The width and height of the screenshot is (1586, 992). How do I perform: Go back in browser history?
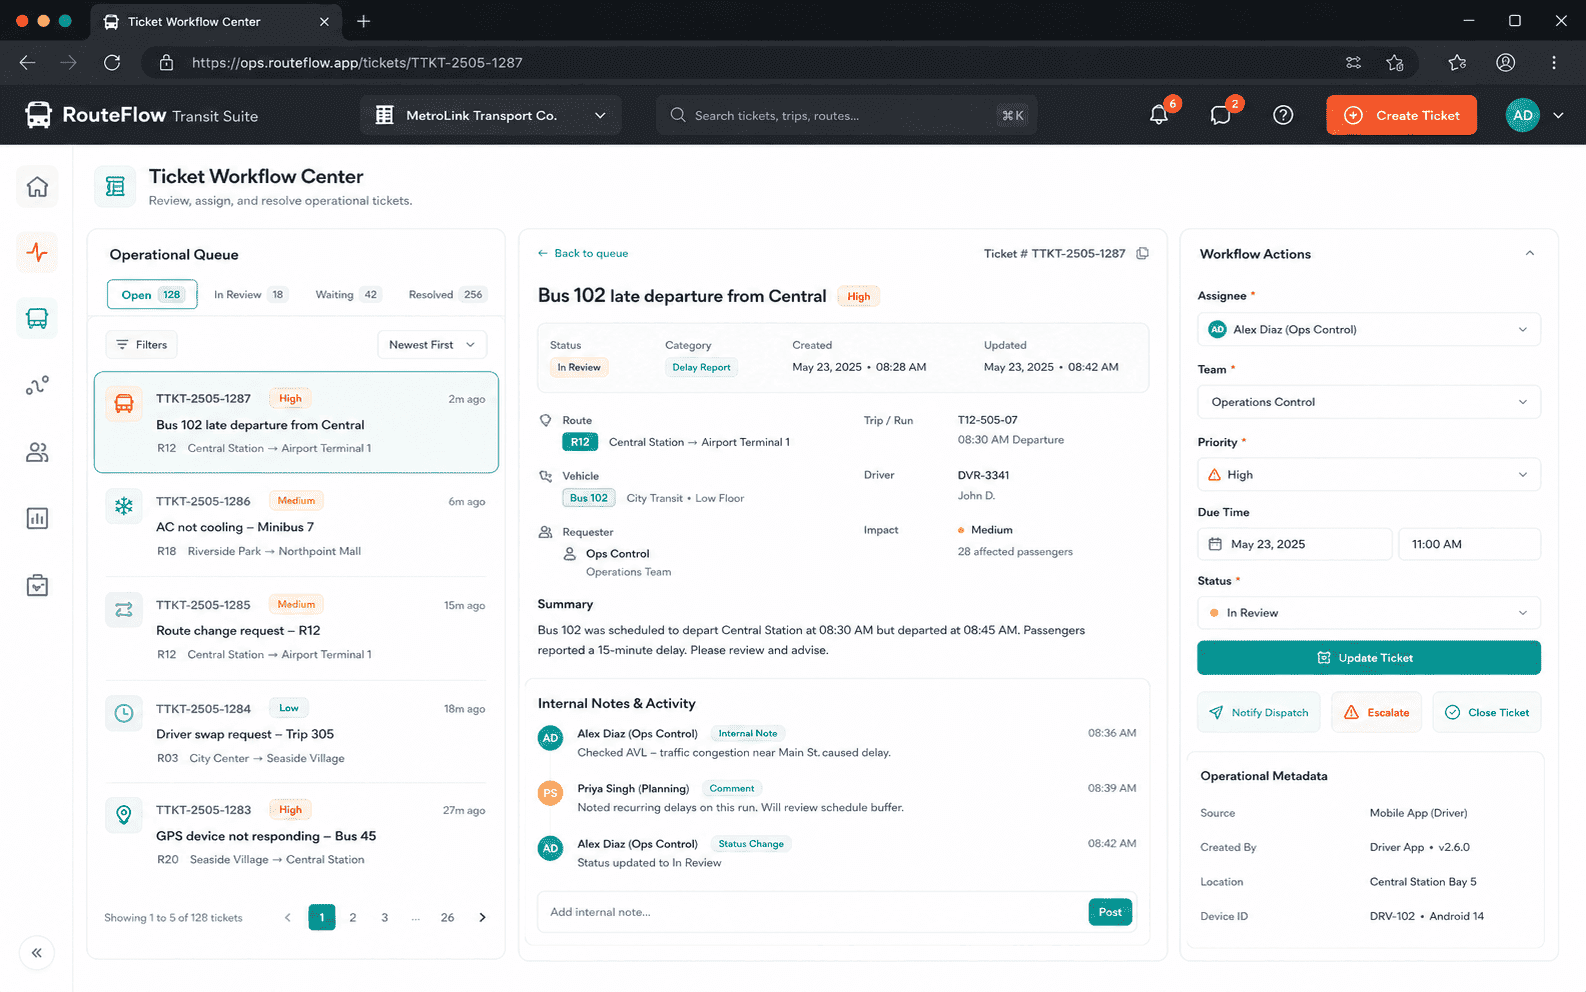tap(27, 62)
